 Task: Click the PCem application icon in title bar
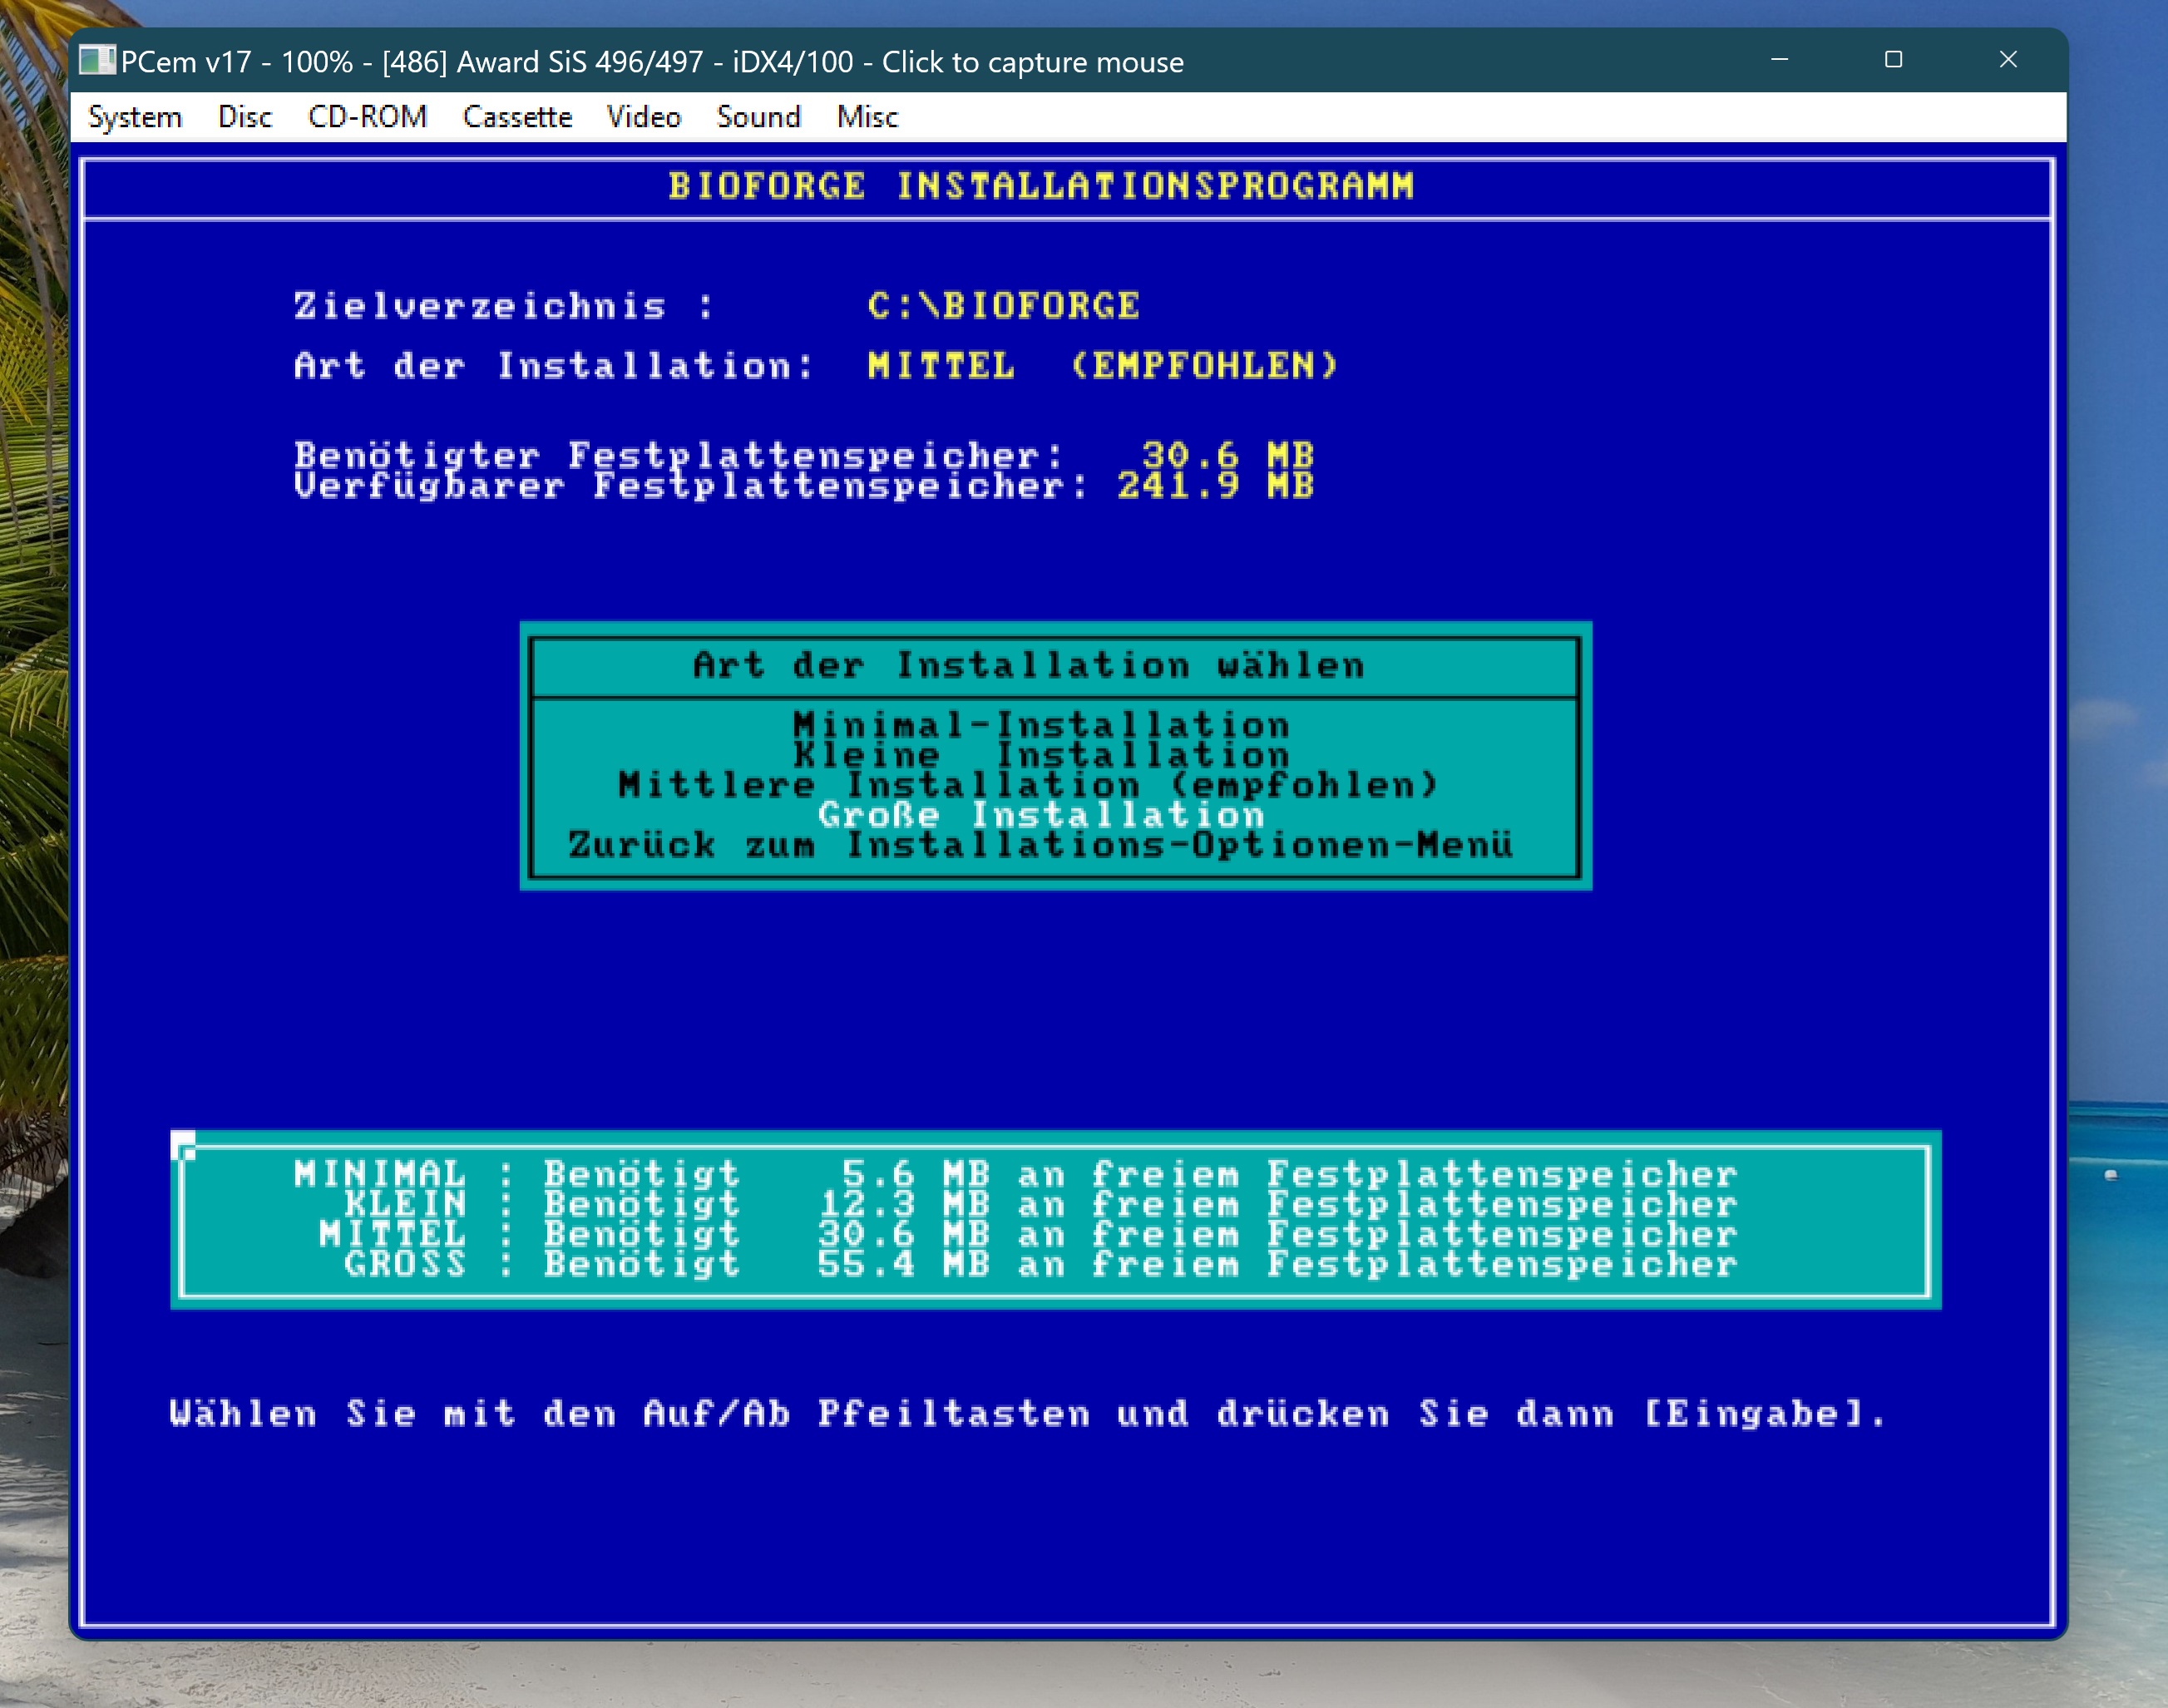click(x=97, y=61)
